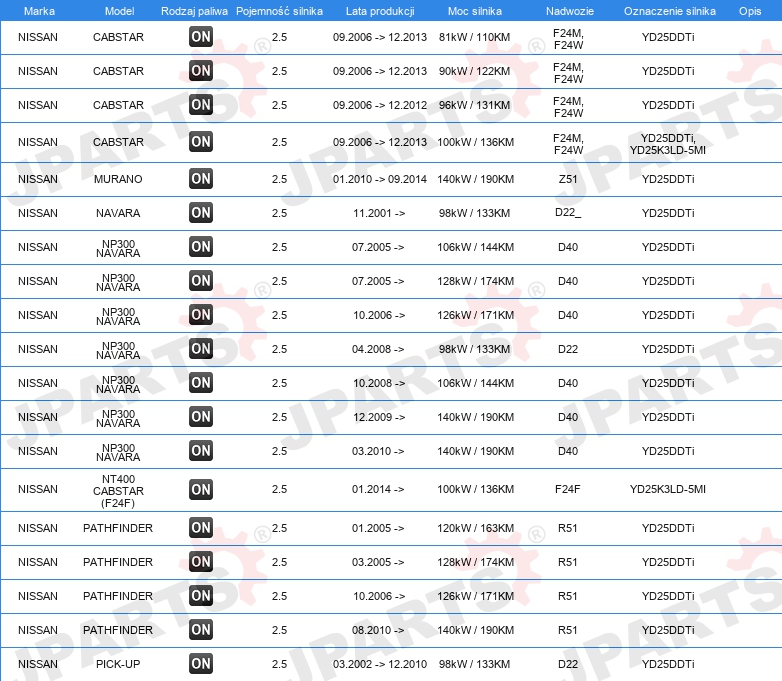
Task: Click the ON diesel icon in the MURANO row
Action: [x=201, y=179]
